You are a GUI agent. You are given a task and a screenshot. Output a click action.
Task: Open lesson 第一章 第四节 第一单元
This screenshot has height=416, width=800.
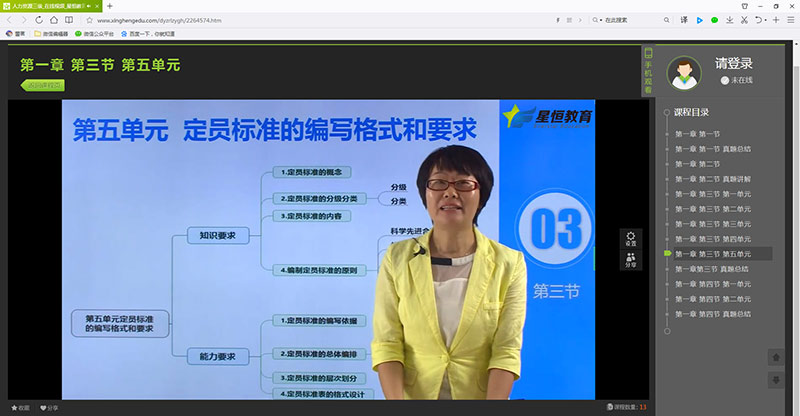tap(713, 284)
